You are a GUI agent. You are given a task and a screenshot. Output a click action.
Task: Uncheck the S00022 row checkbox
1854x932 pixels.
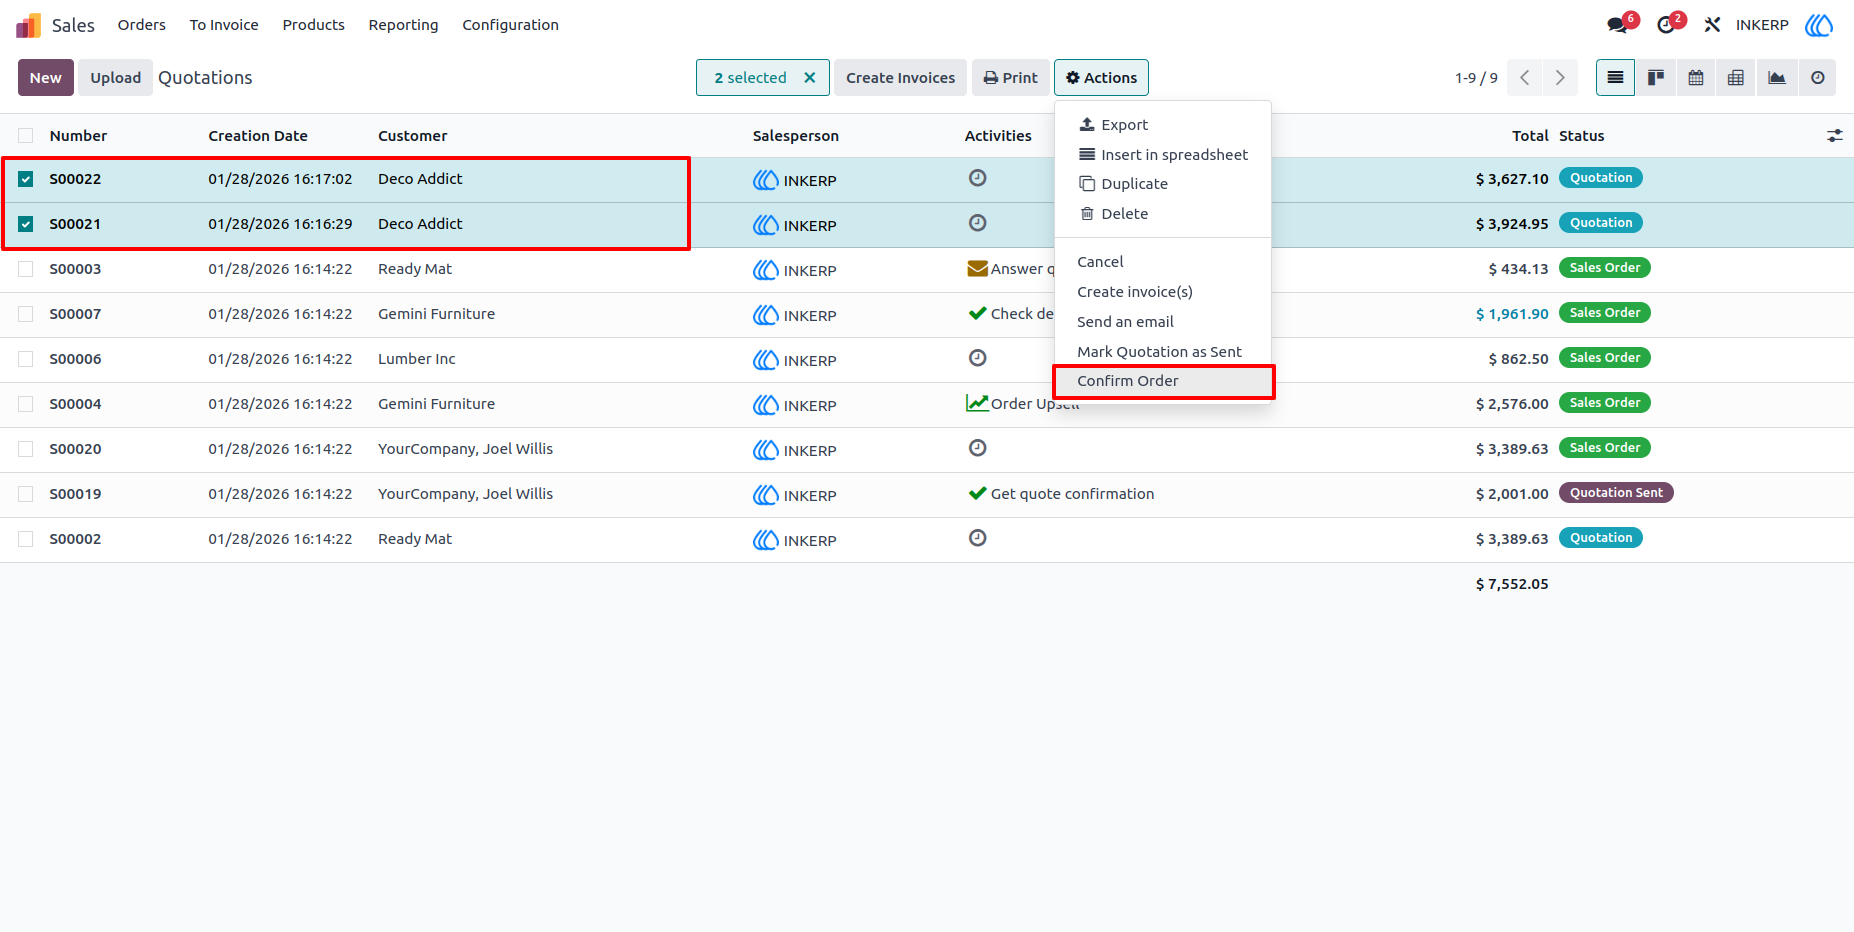[x=26, y=179]
